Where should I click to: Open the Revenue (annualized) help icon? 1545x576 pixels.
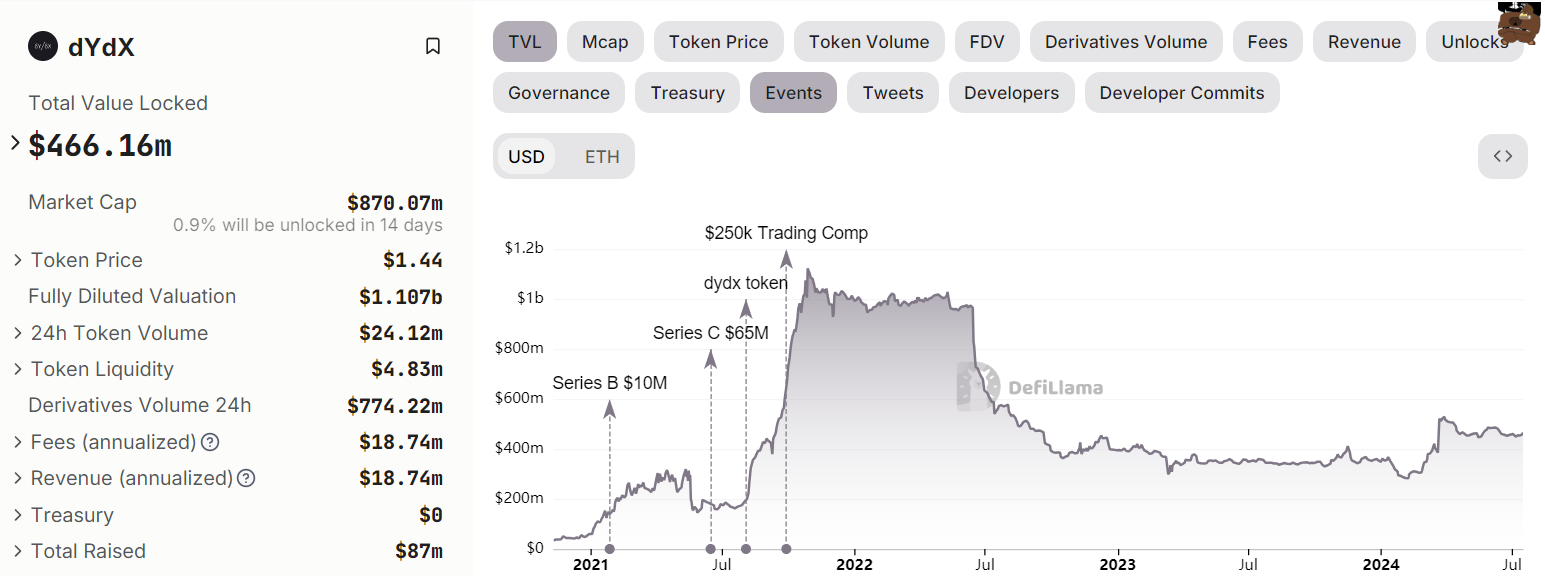(246, 478)
